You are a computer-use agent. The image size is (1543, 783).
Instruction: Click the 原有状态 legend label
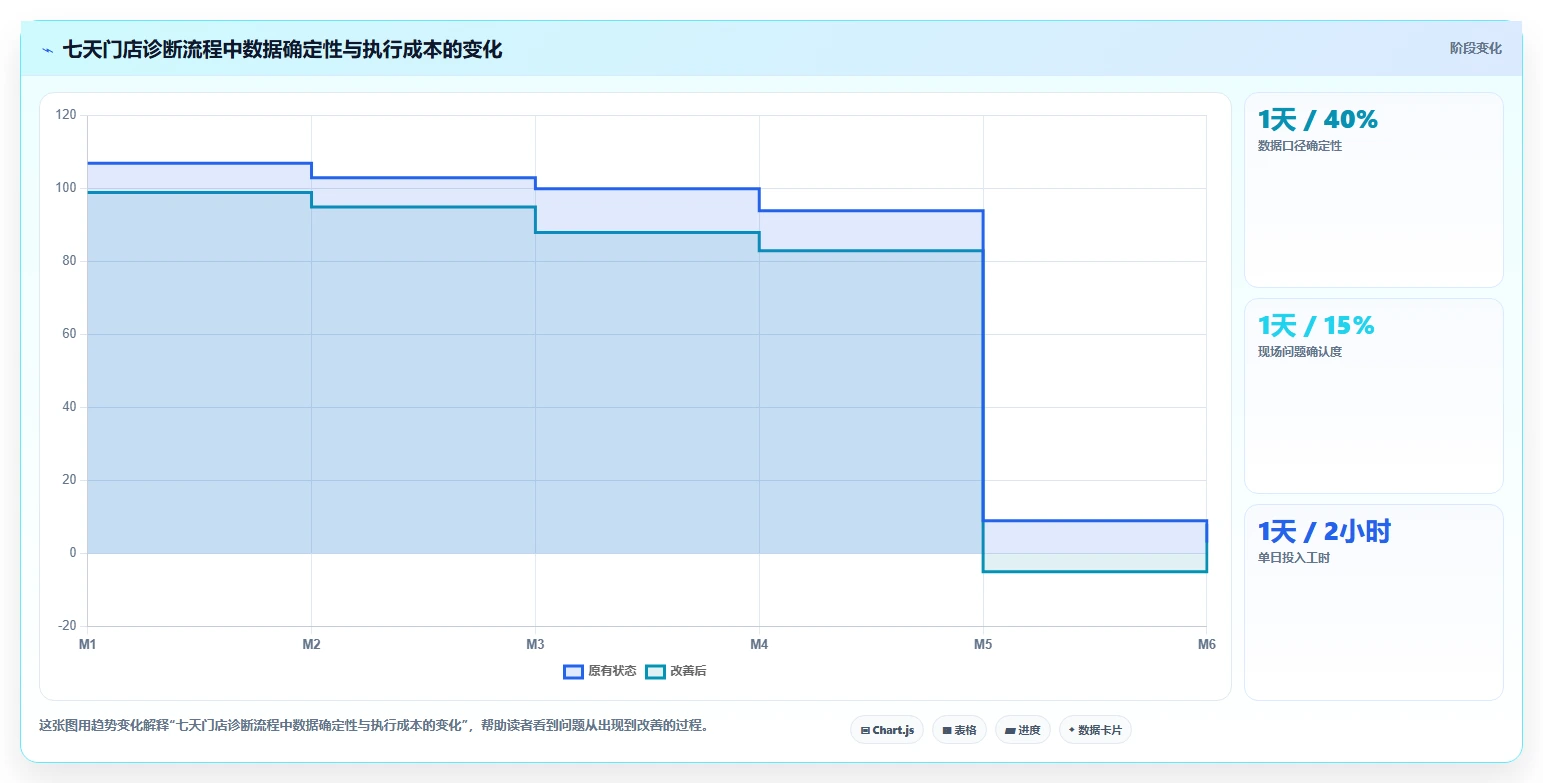[612, 671]
